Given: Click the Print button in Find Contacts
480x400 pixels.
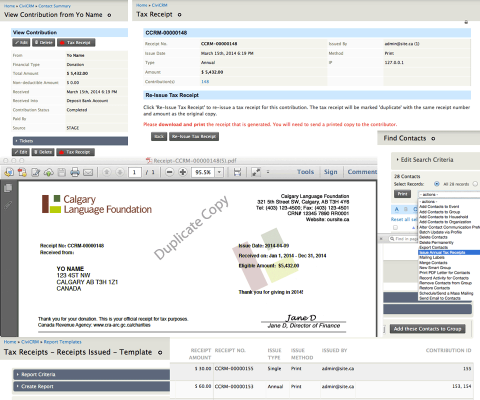Looking at the screenshot, I should click(x=402, y=194).
